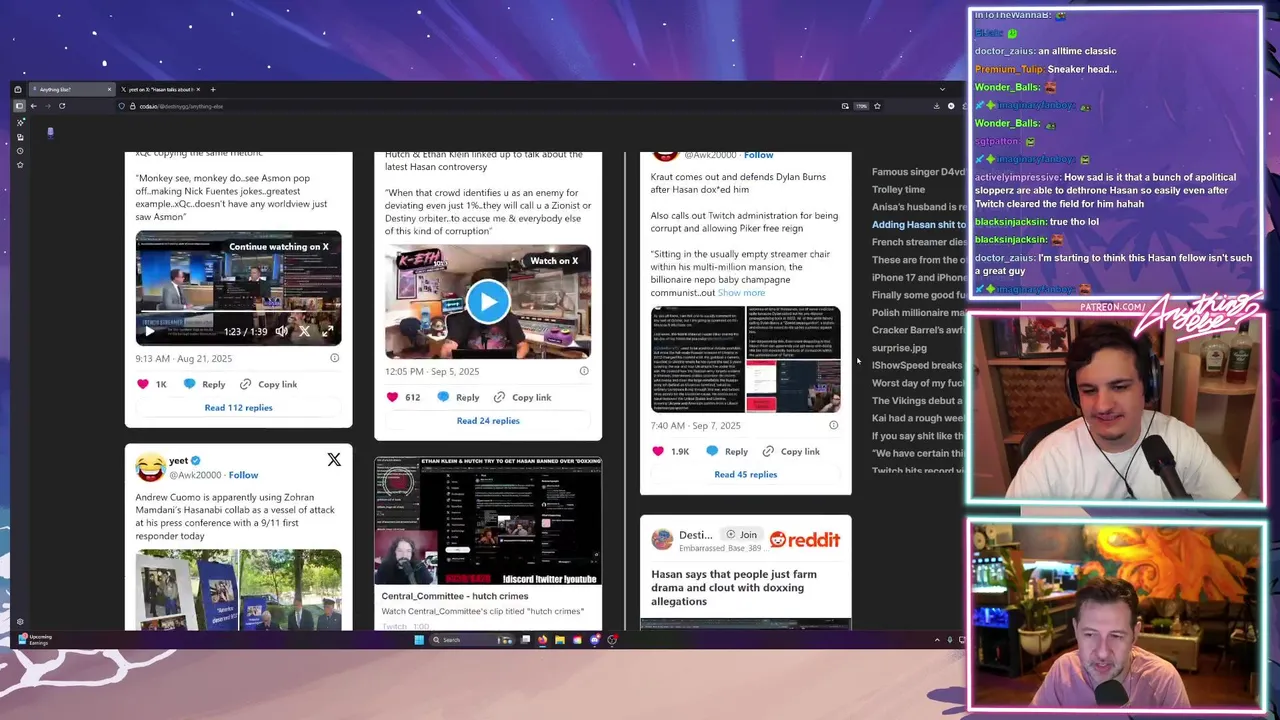Click the 1:23 / 1:39 video time

[245, 331]
